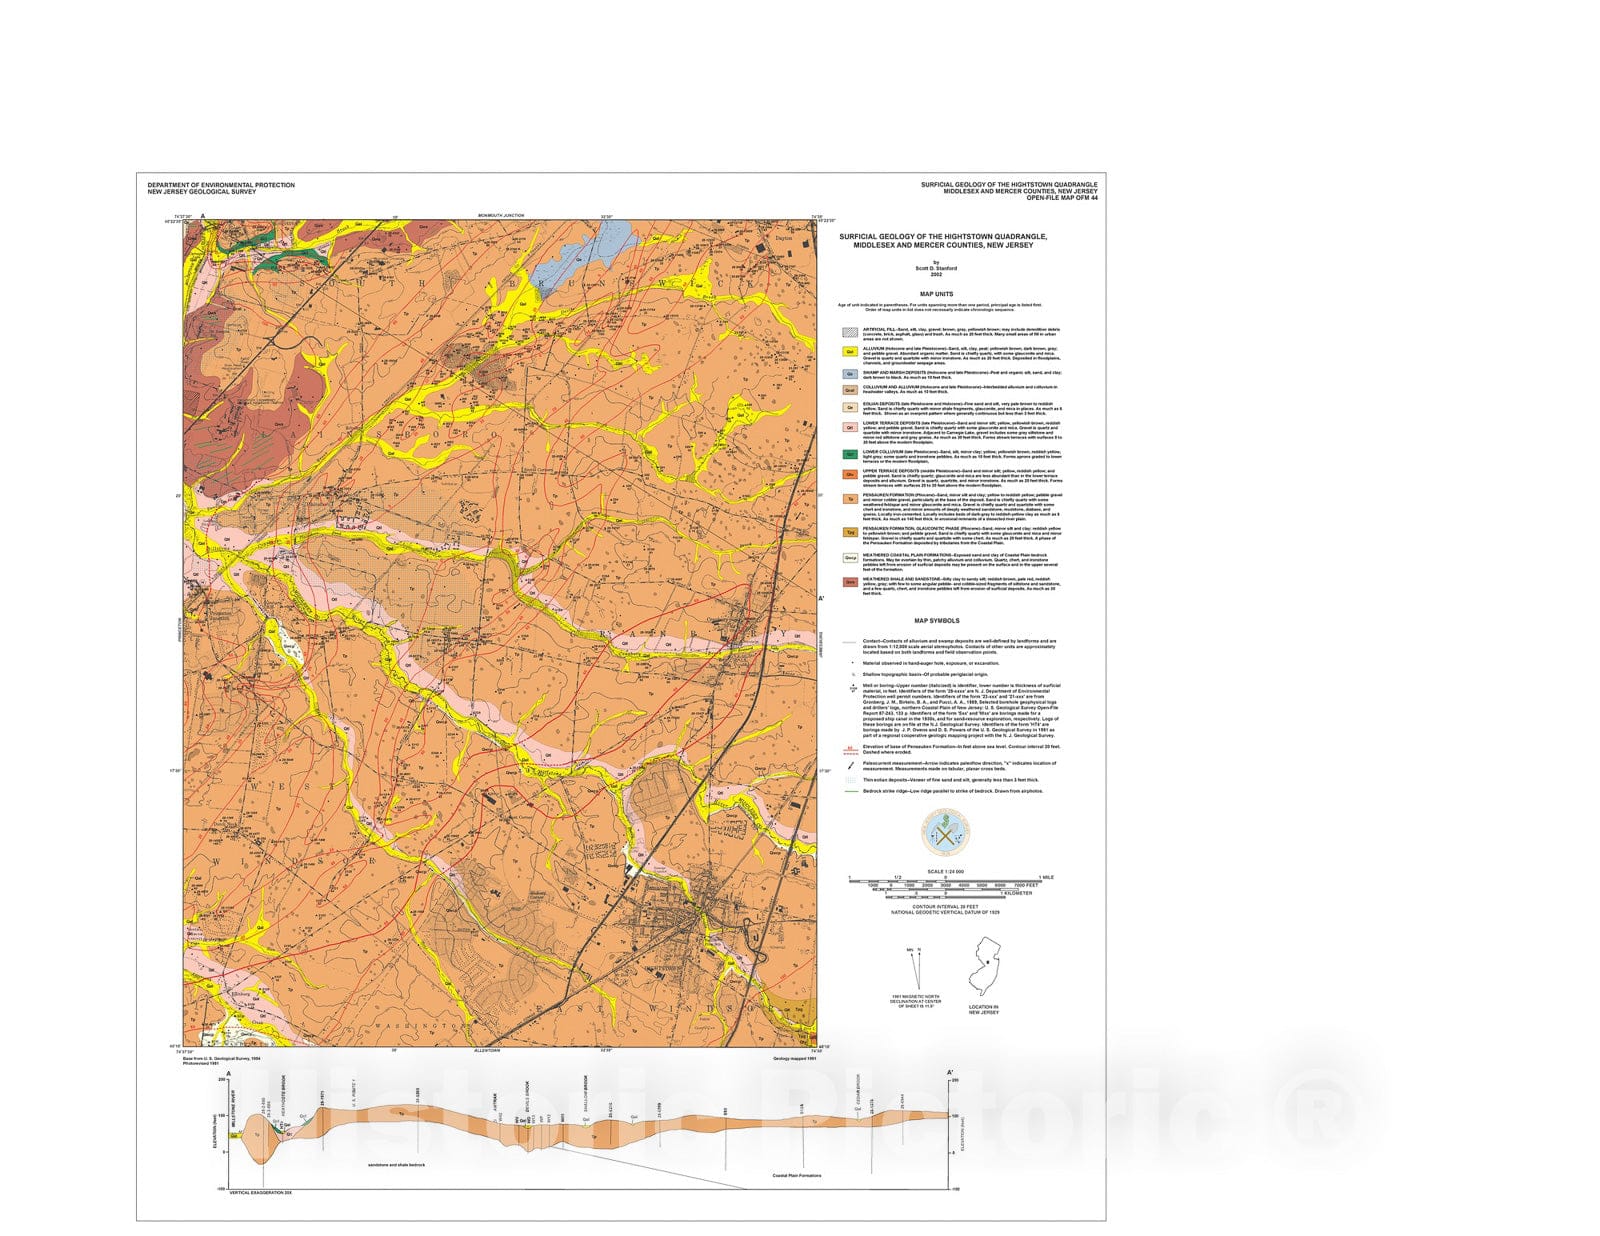
Task: Click the Department of Environmental Protection header
Action: pos(221,185)
